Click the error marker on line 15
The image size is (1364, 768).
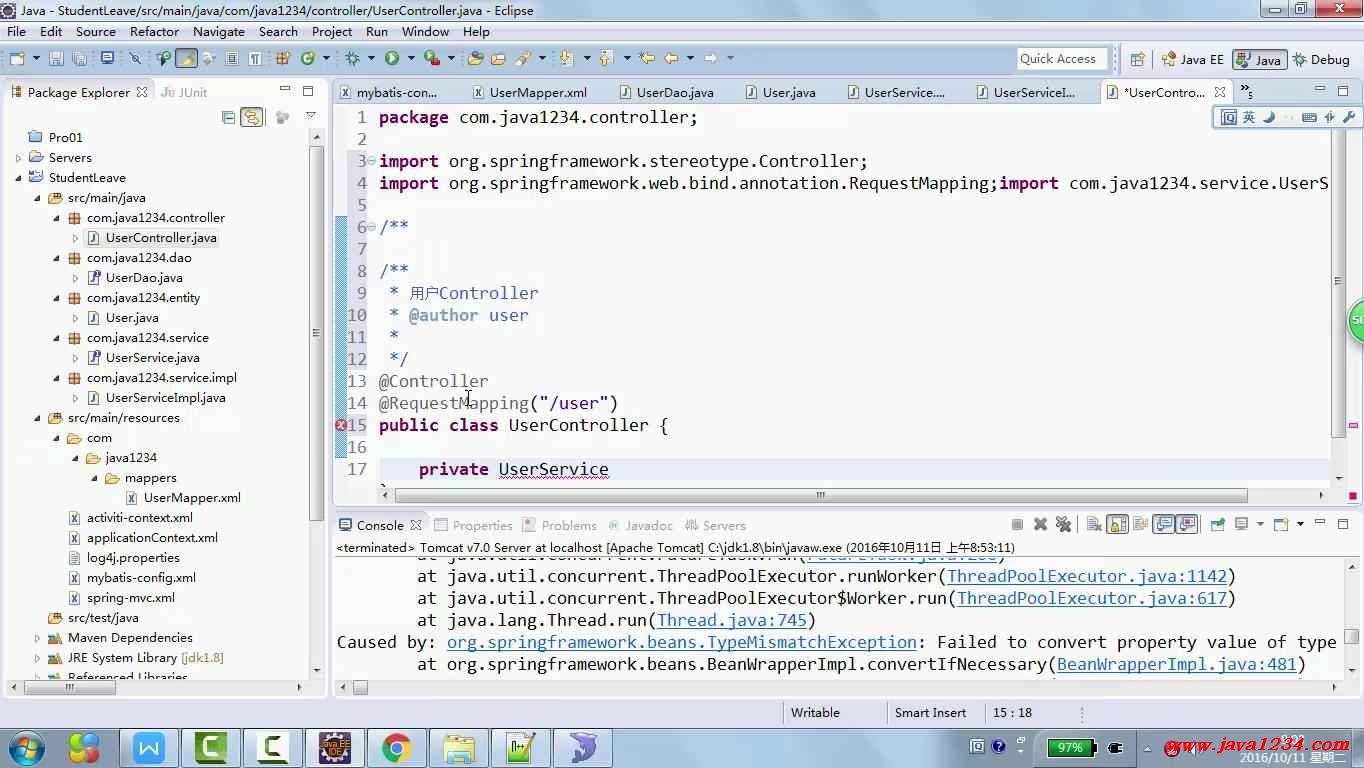coord(340,425)
